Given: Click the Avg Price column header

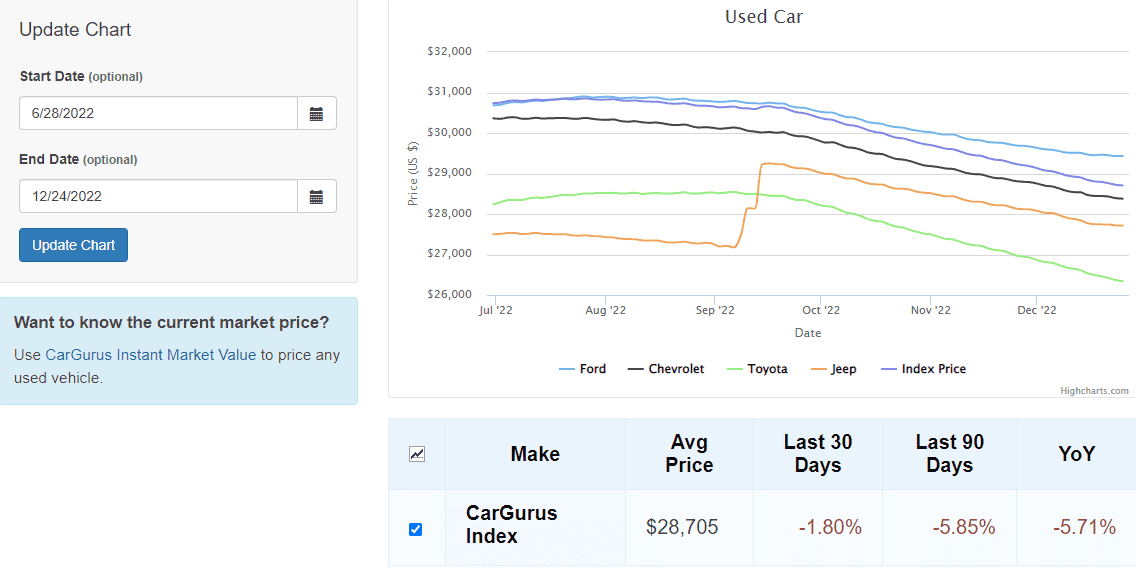Looking at the screenshot, I should click(689, 454).
